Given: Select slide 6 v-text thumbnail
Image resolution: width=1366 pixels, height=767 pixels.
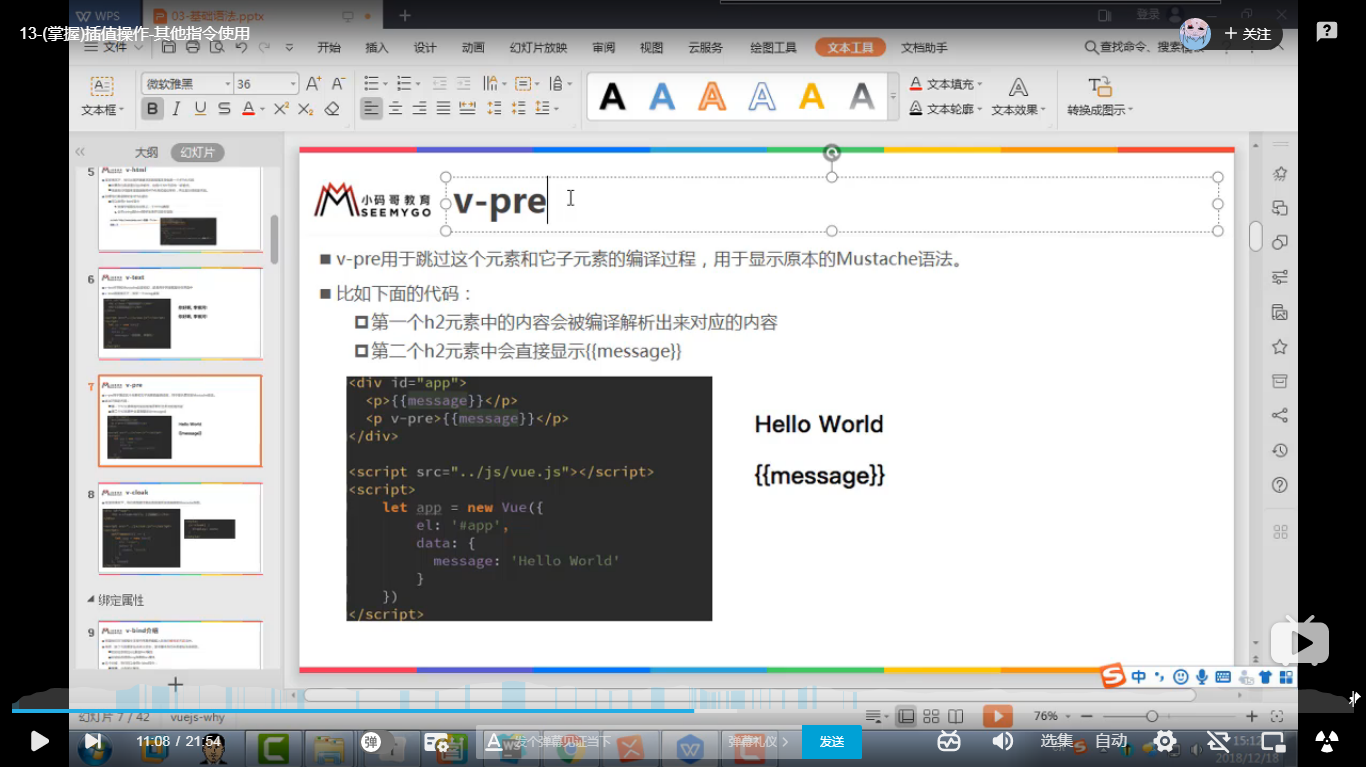Looking at the screenshot, I should [180, 313].
